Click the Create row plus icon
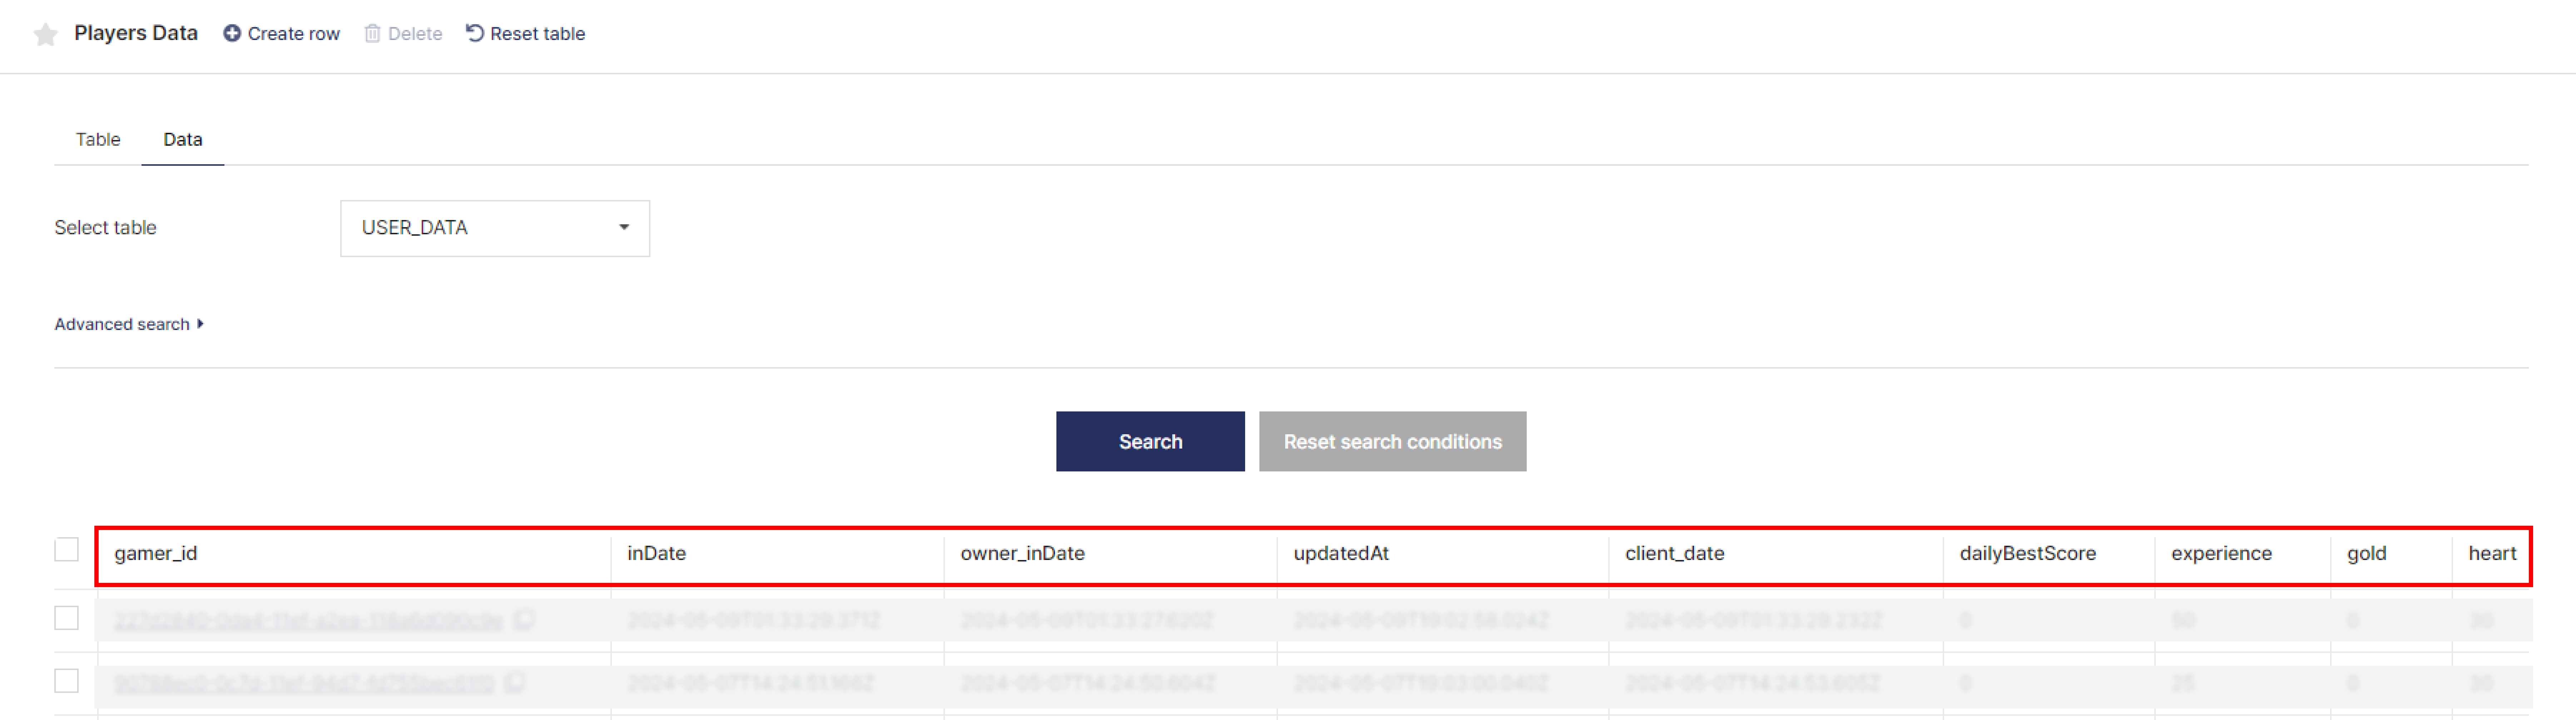This screenshot has width=2576, height=720. tap(232, 33)
